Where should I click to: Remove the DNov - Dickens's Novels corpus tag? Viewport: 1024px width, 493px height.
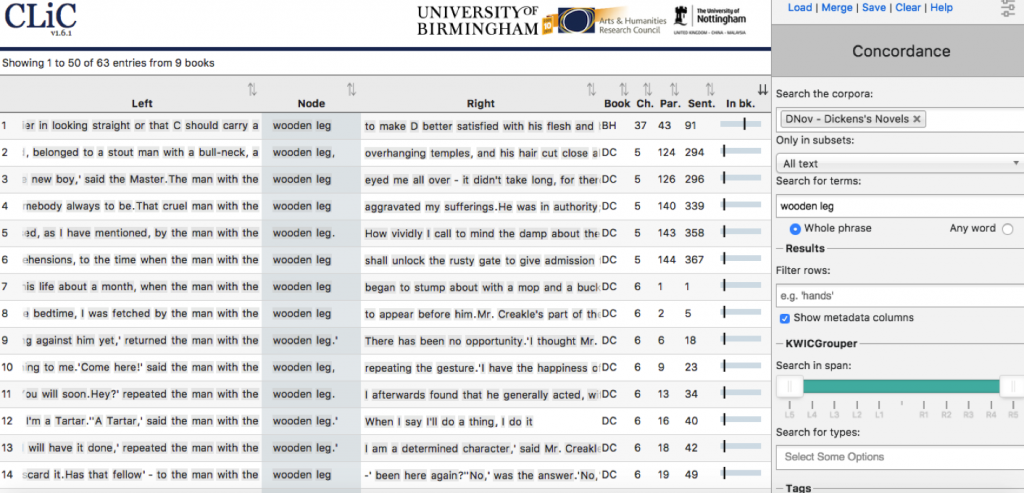click(x=917, y=119)
